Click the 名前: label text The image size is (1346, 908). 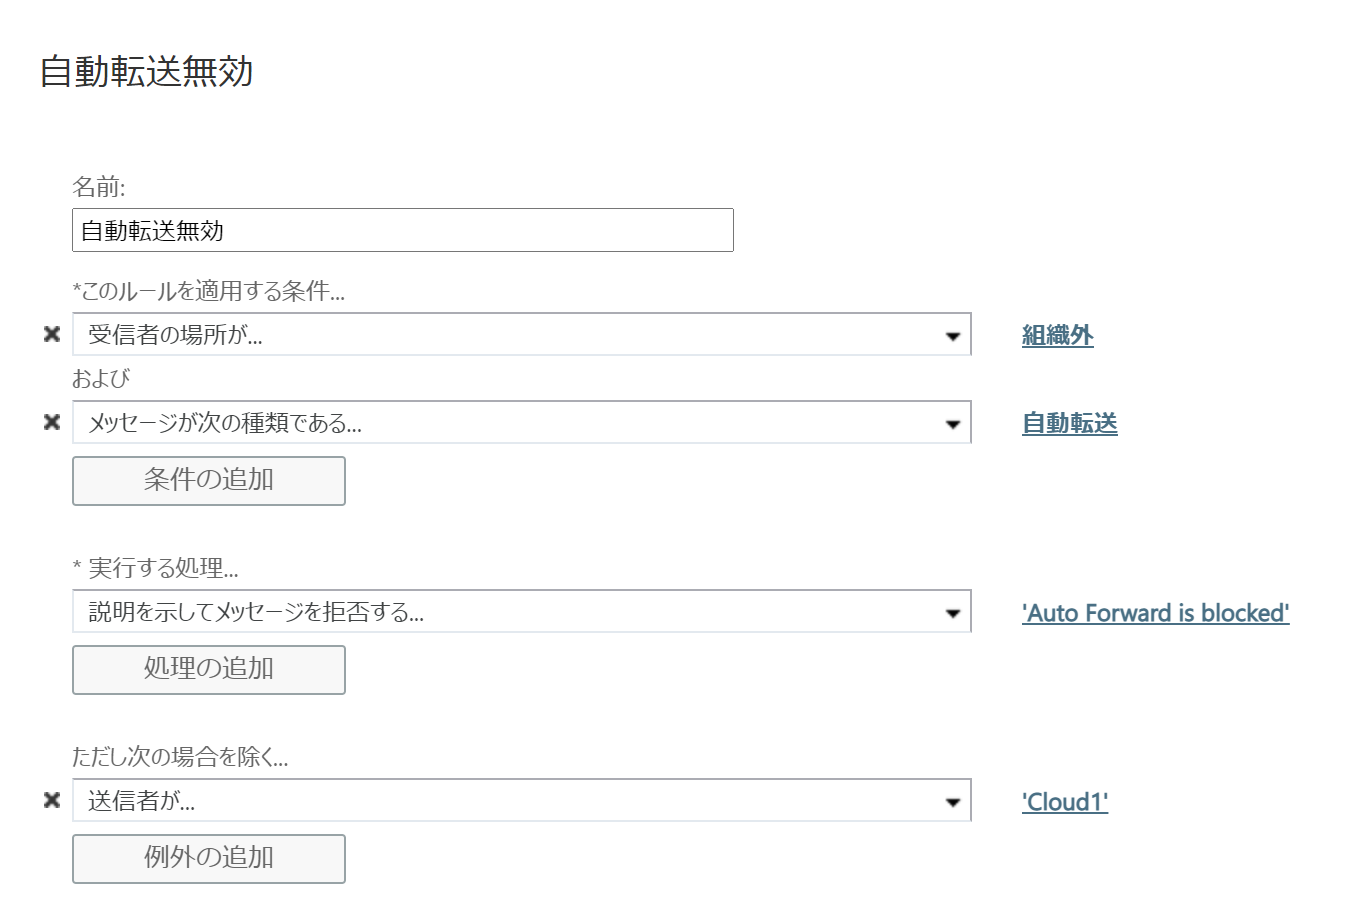pos(99,187)
